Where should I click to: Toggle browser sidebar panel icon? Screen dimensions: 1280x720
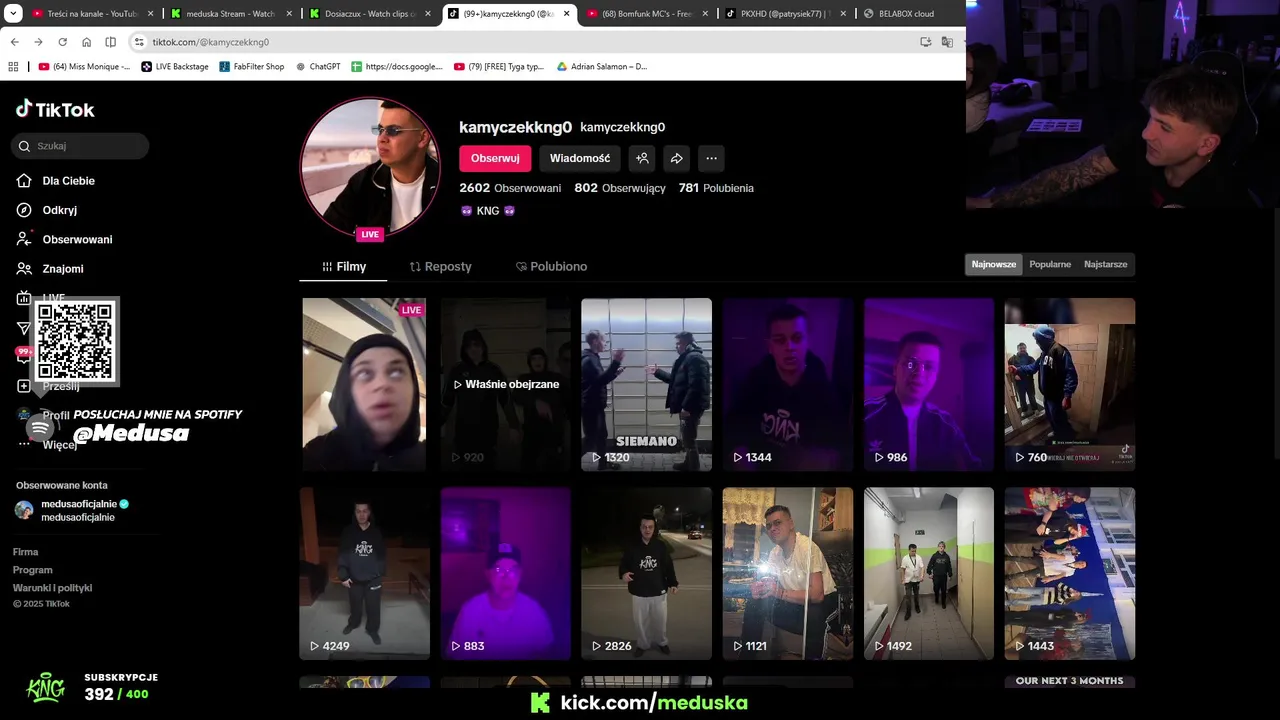click(x=110, y=42)
